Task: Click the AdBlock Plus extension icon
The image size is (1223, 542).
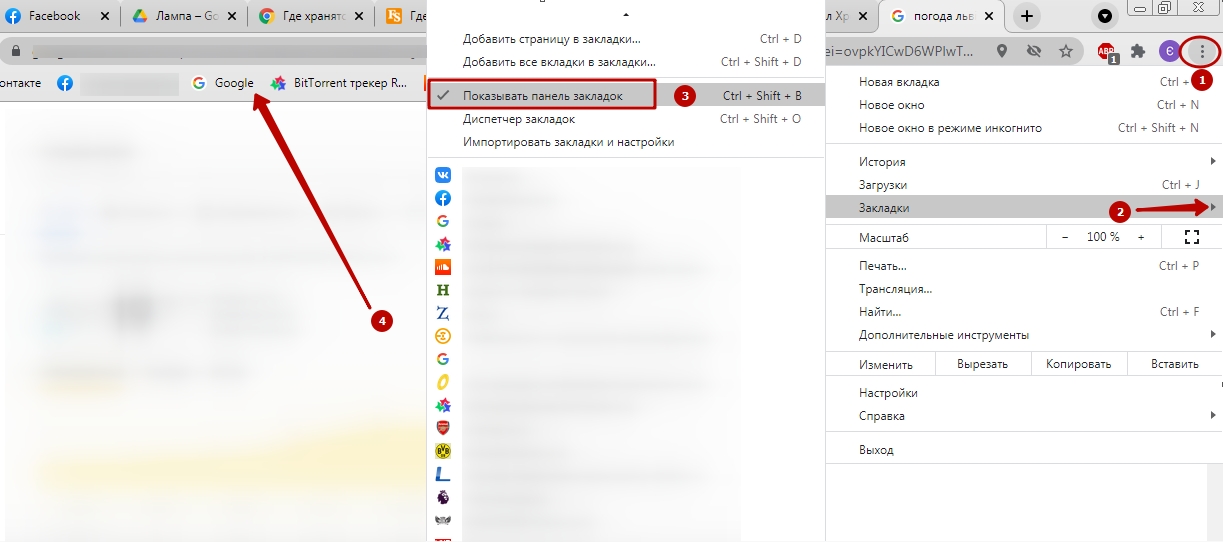Action: tap(1106, 51)
